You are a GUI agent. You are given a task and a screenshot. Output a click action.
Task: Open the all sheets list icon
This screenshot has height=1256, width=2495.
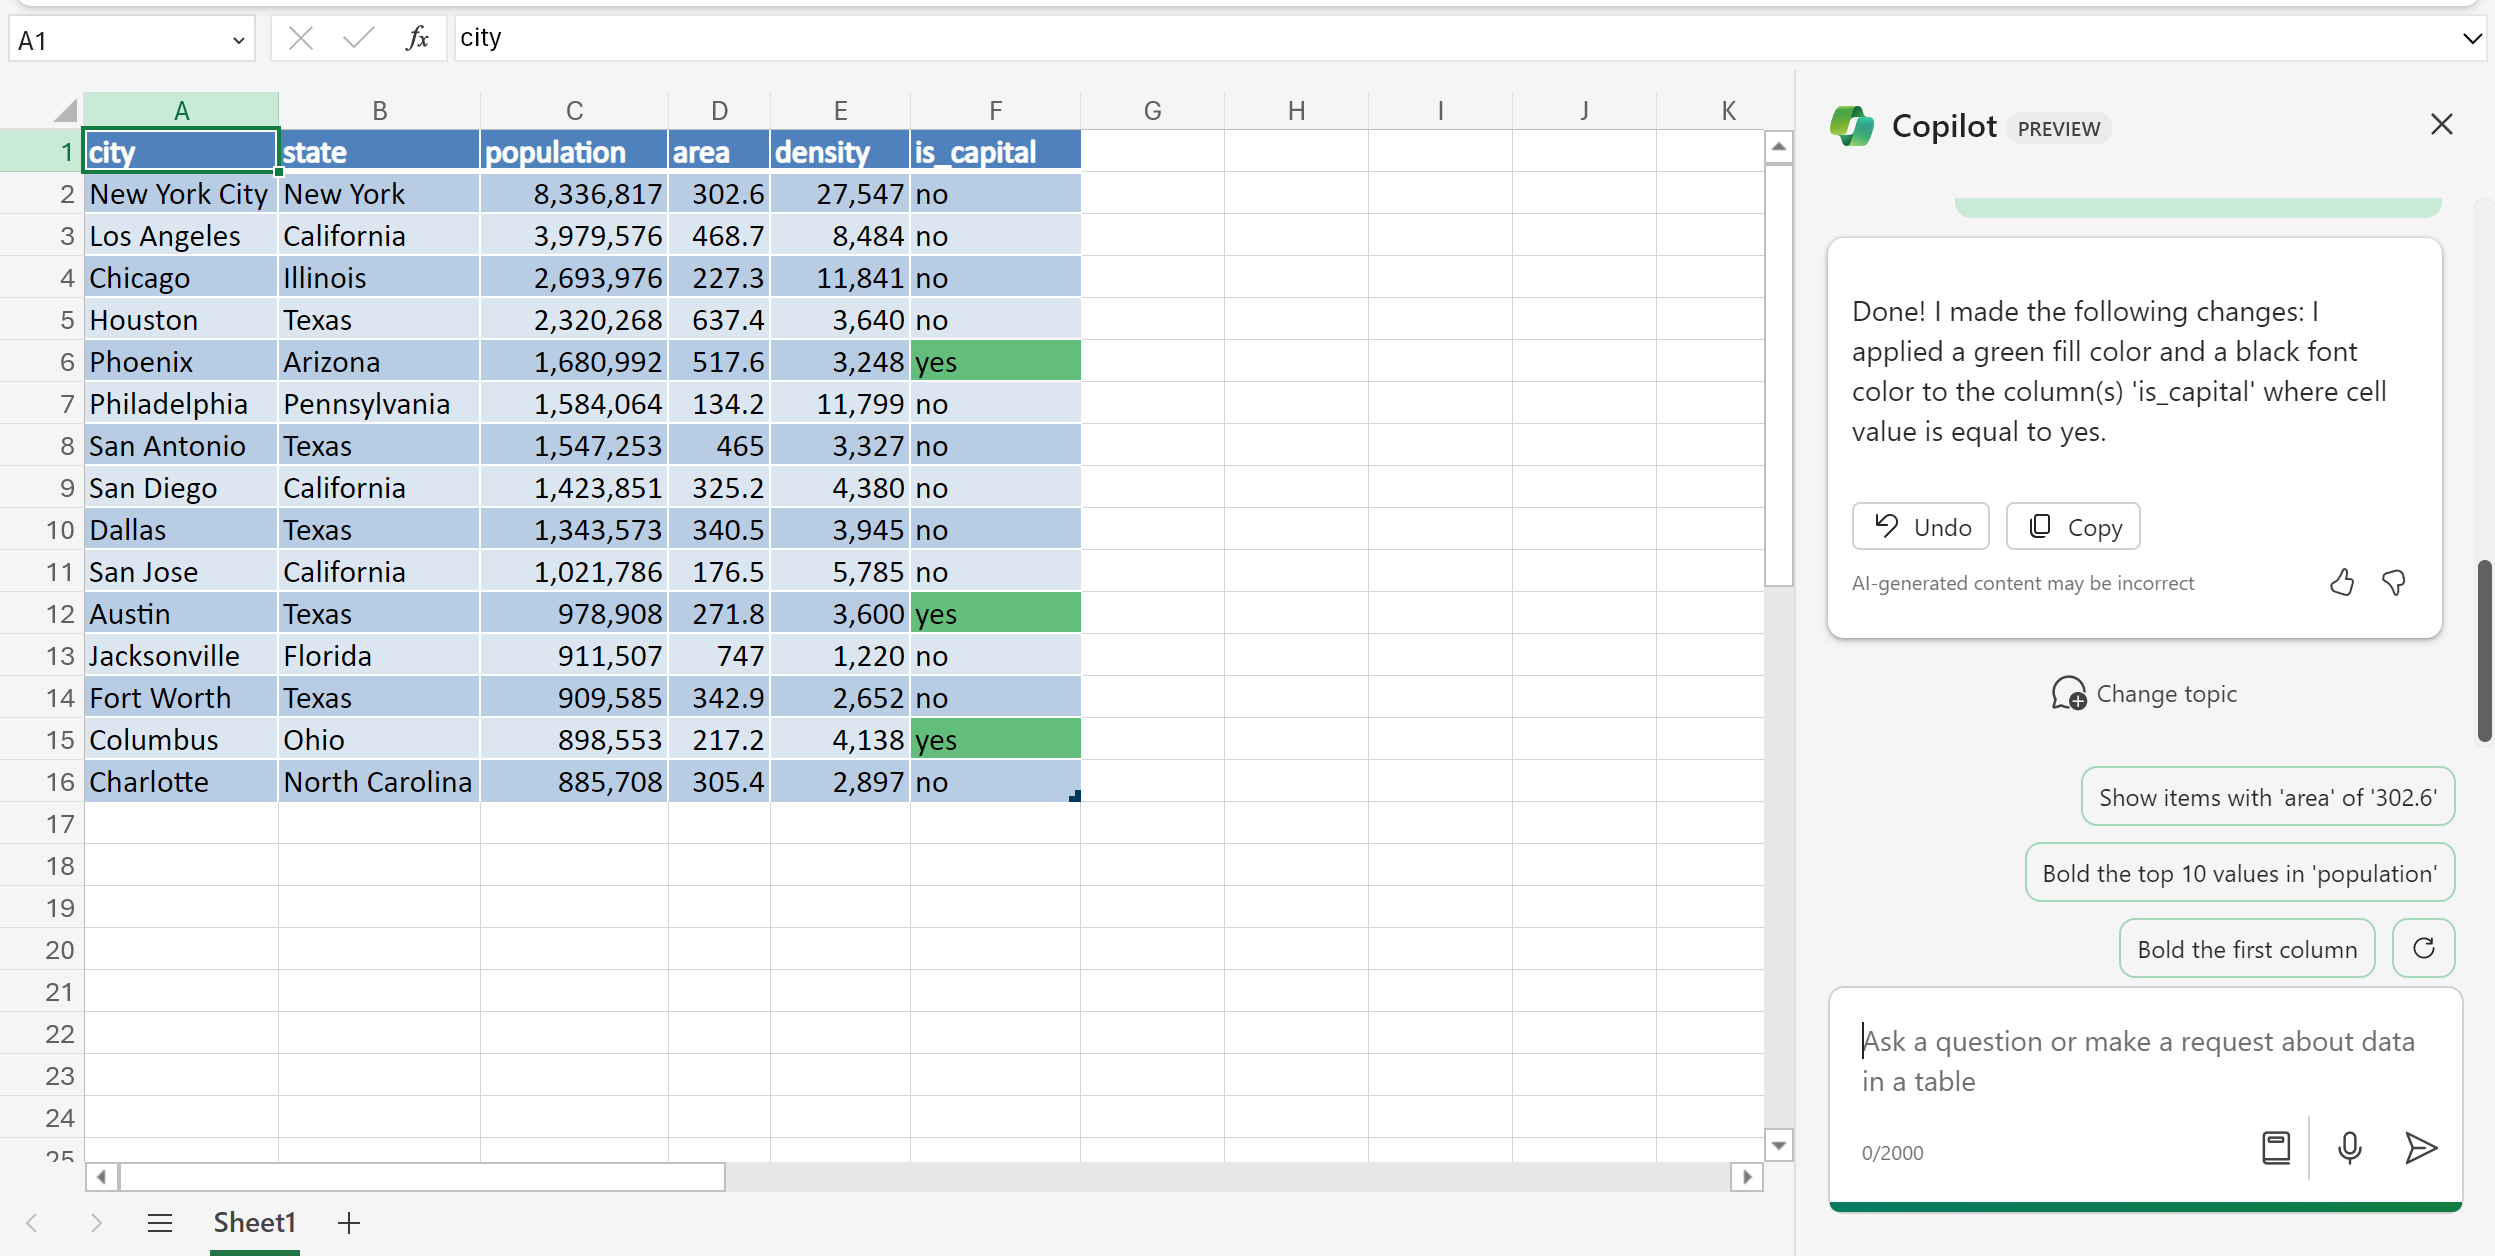160,1222
